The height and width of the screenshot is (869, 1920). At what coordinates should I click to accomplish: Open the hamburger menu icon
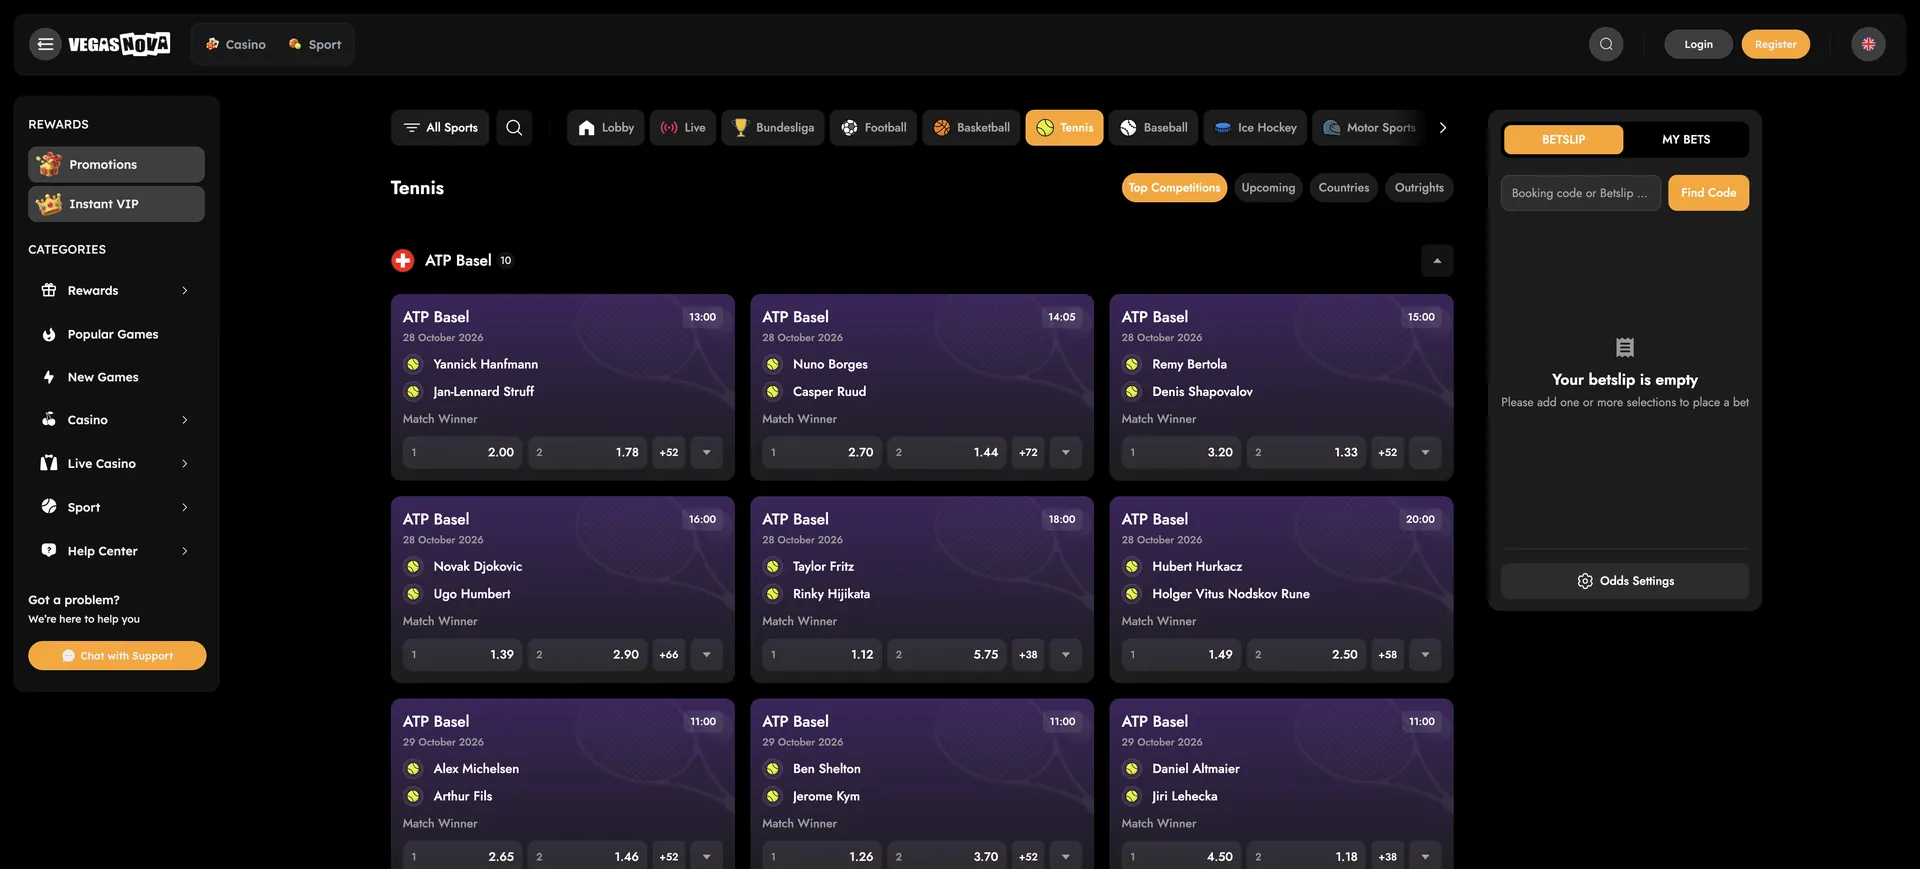tap(45, 44)
